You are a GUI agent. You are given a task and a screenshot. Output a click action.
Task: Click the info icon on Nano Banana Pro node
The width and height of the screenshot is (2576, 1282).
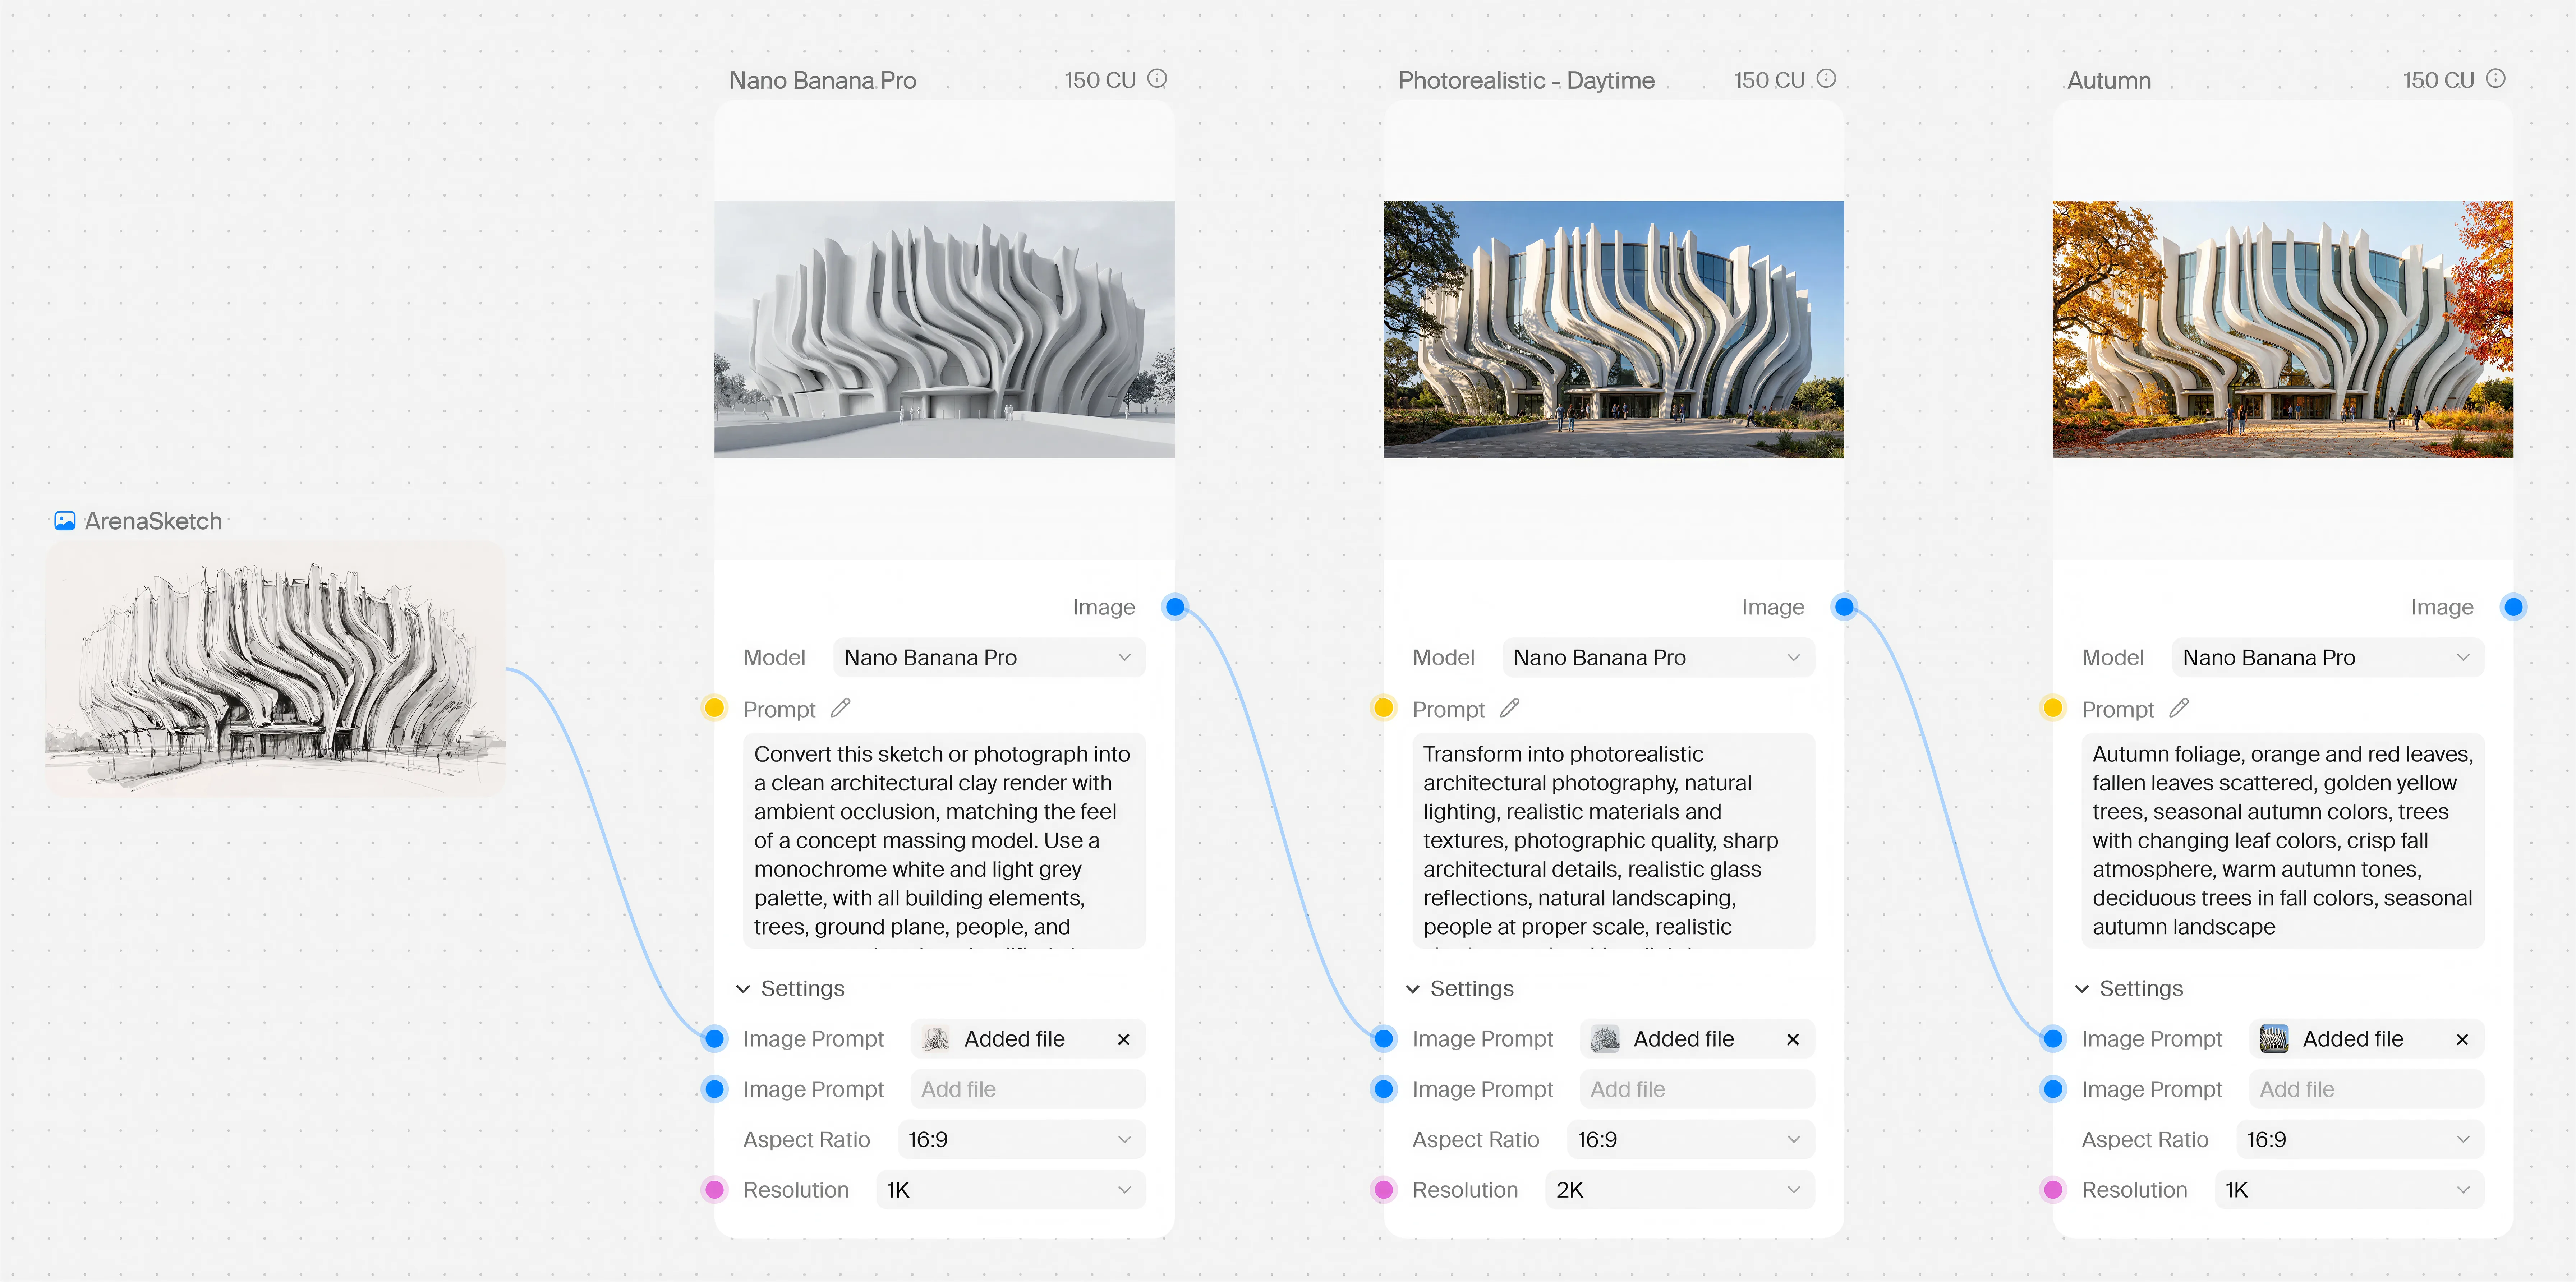1157,79
